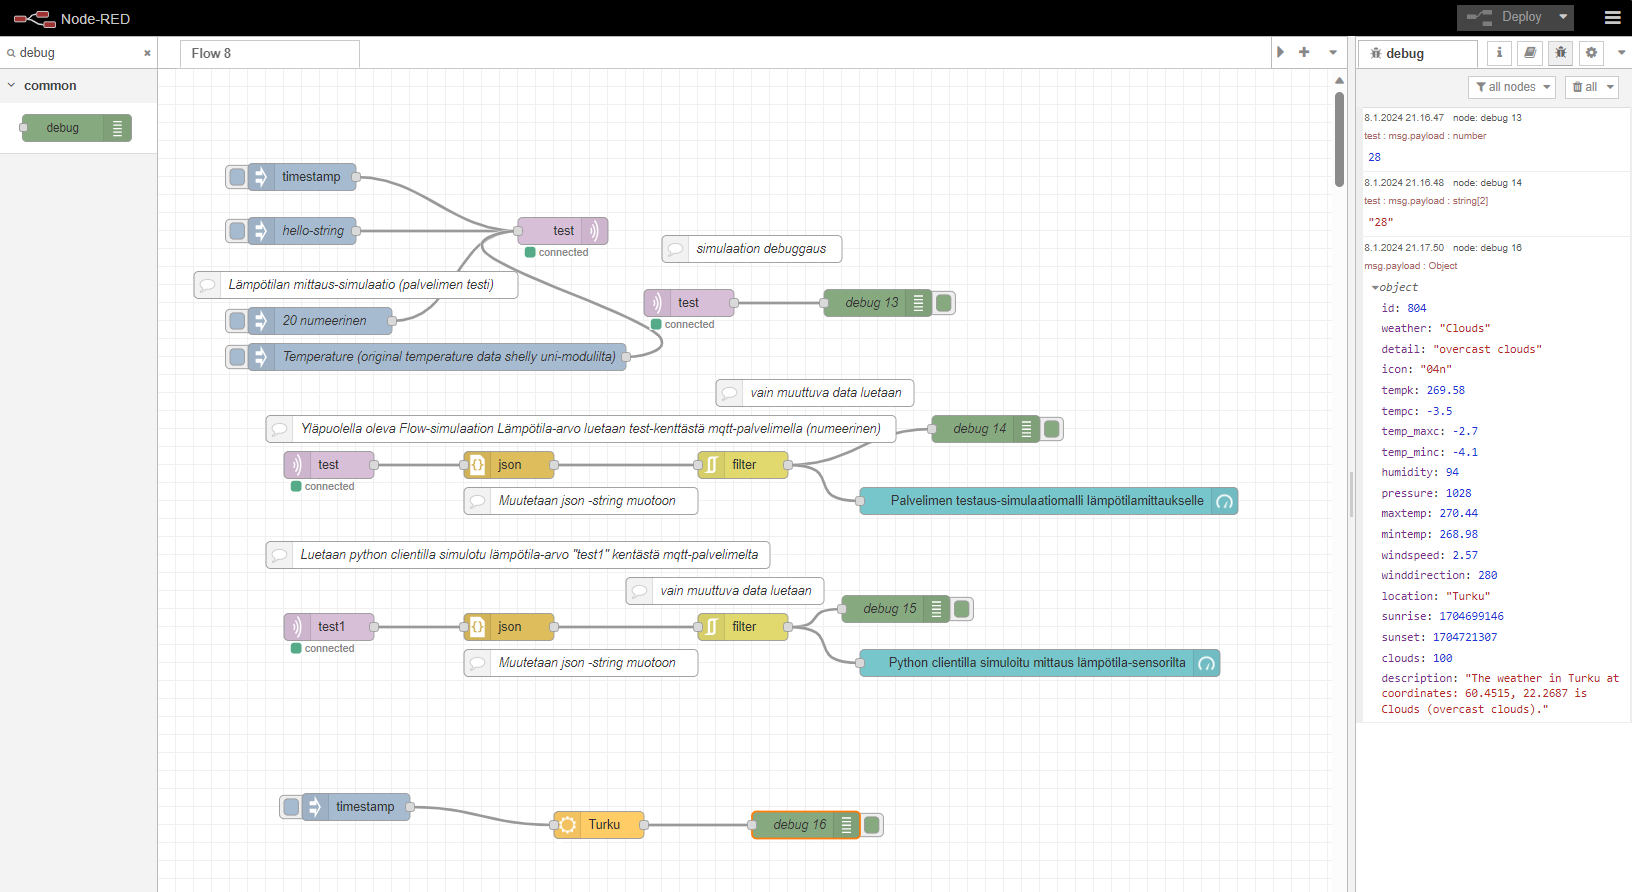Trigger the Temperature inject node button

[x=237, y=357]
